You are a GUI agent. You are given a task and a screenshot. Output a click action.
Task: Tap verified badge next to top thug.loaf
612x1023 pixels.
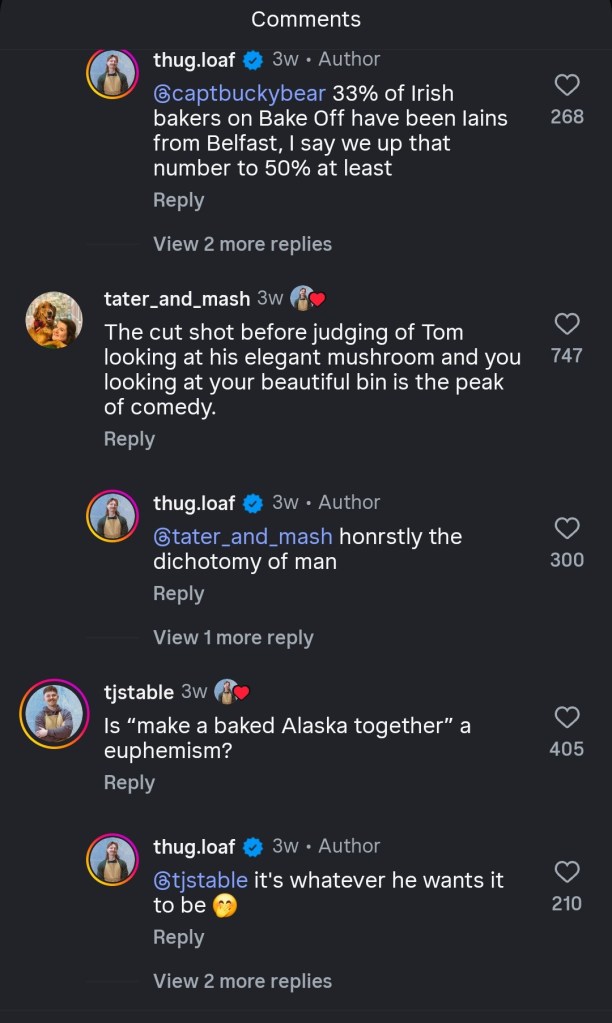(254, 60)
